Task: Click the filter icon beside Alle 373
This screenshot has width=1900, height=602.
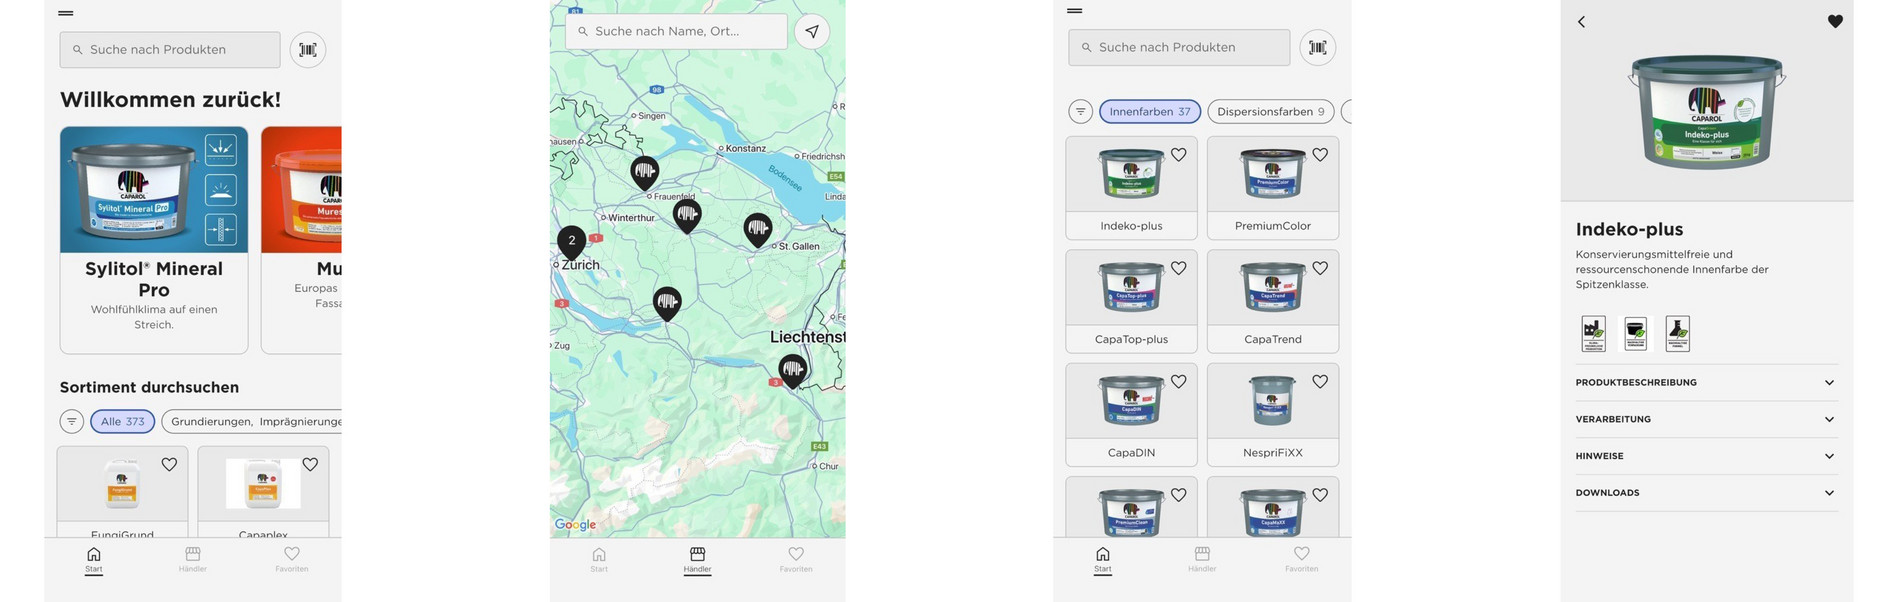Action: (x=72, y=421)
